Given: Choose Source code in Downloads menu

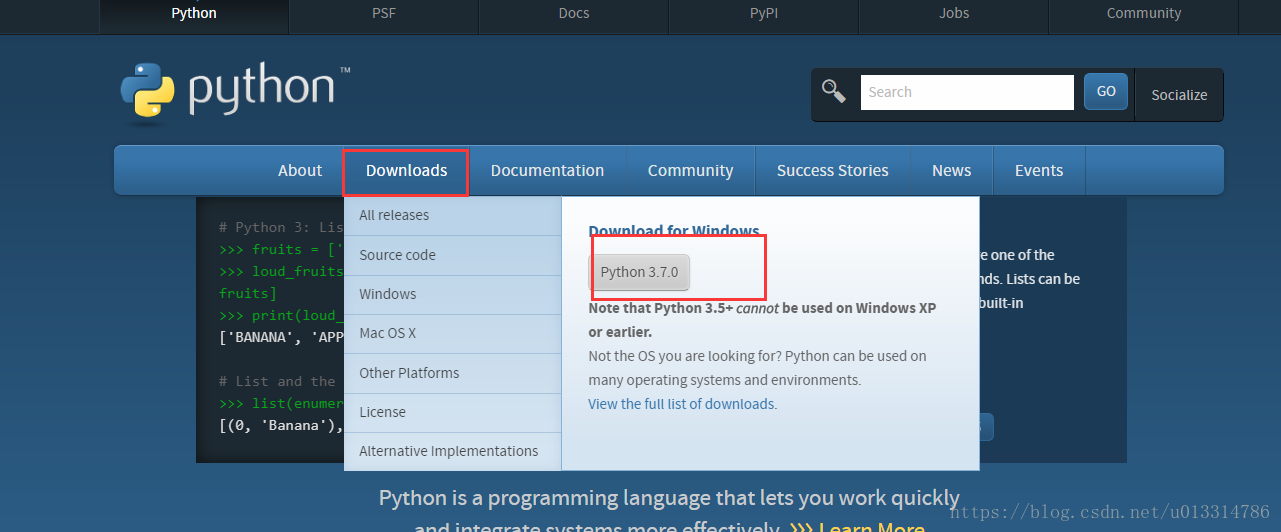Looking at the screenshot, I should coord(397,255).
